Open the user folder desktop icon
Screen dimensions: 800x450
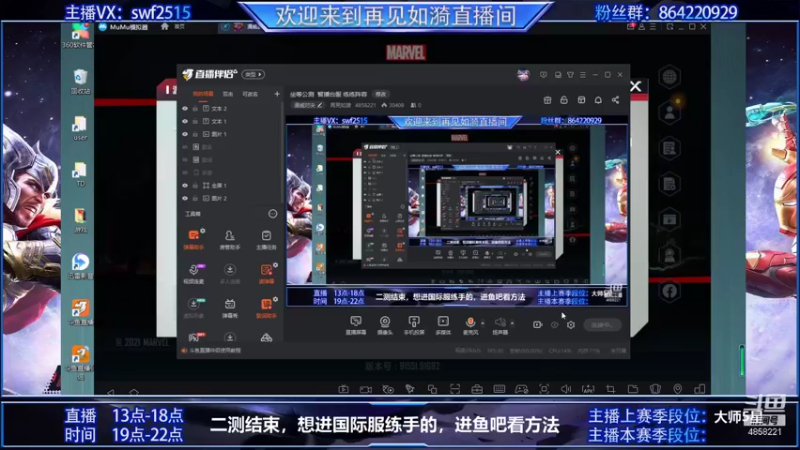point(80,128)
